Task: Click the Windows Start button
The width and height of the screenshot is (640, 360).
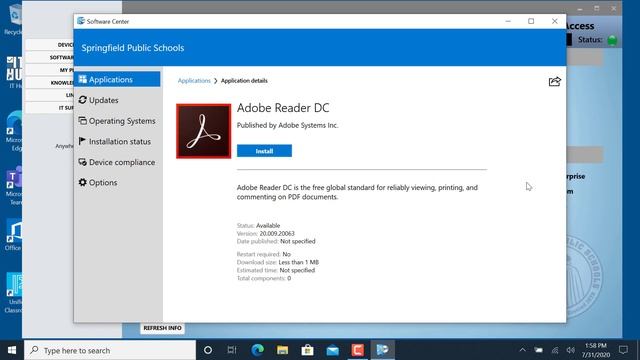Action: 12,350
